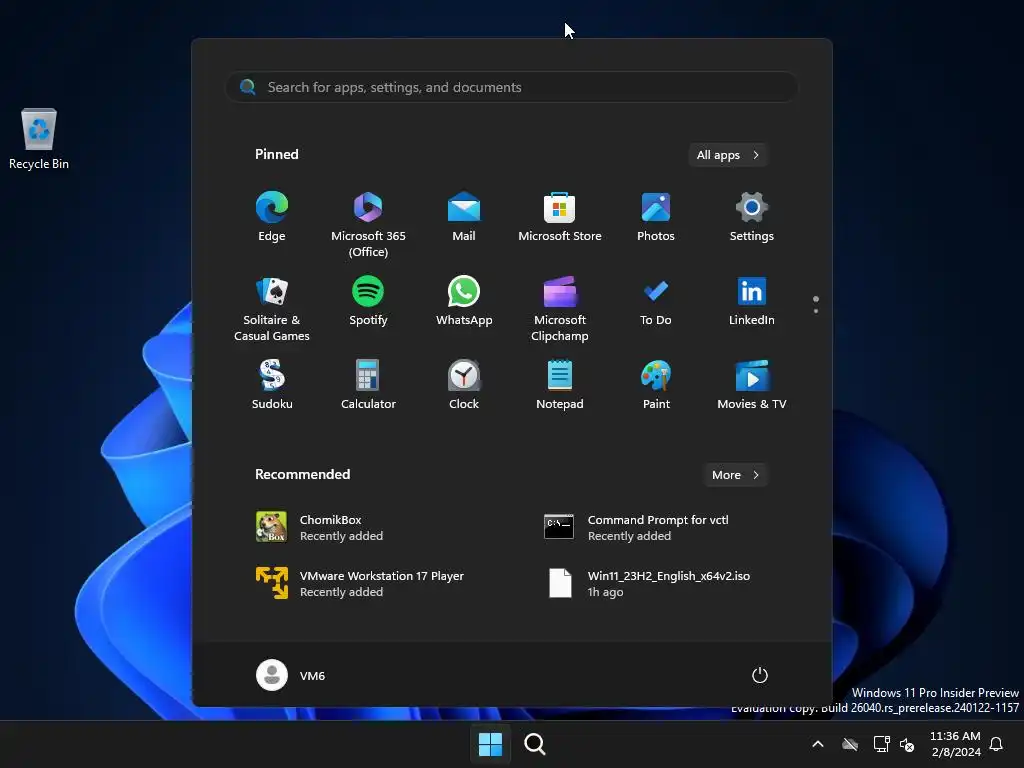Screen dimensions: 1024x768
Task: Select the Recycle Bin desktop icon
Action: coord(39,139)
